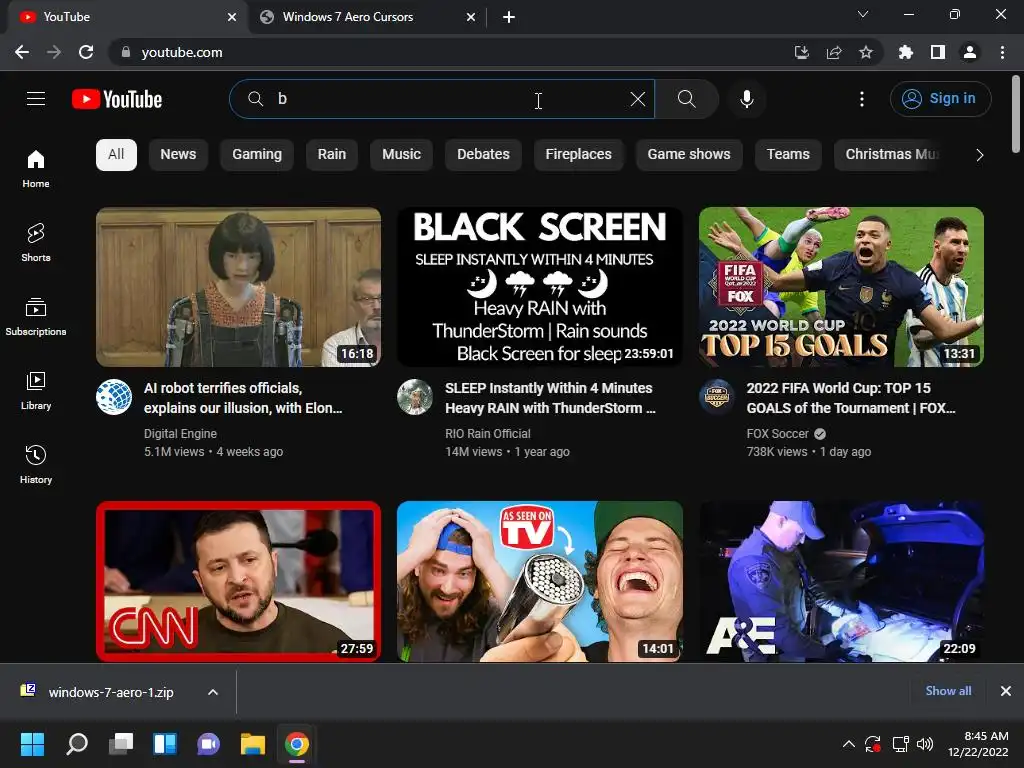
Task: Open the CNN video thumbnail
Action: (x=238, y=581)
